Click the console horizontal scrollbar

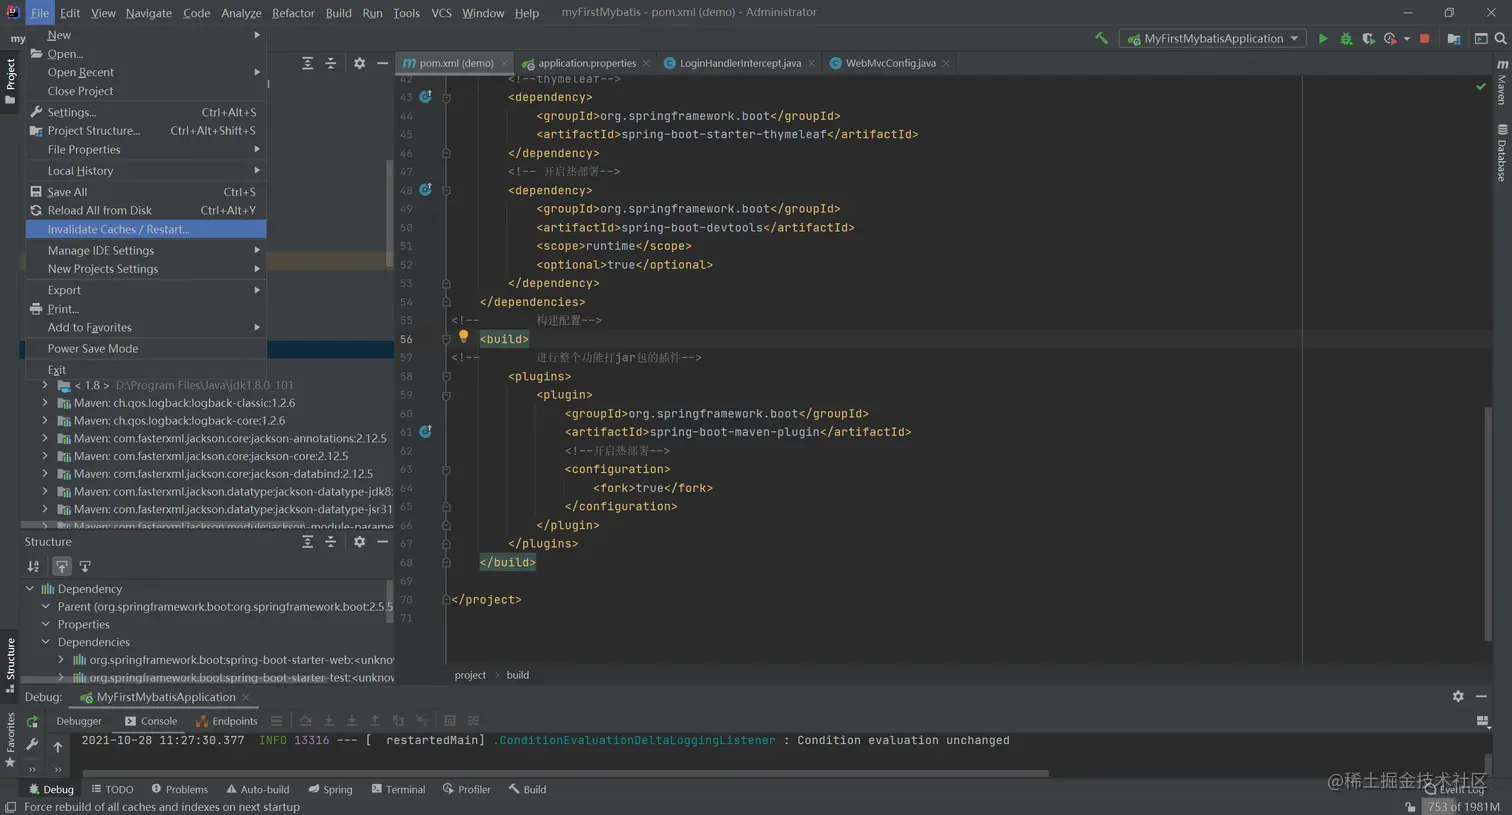point(565,773)
